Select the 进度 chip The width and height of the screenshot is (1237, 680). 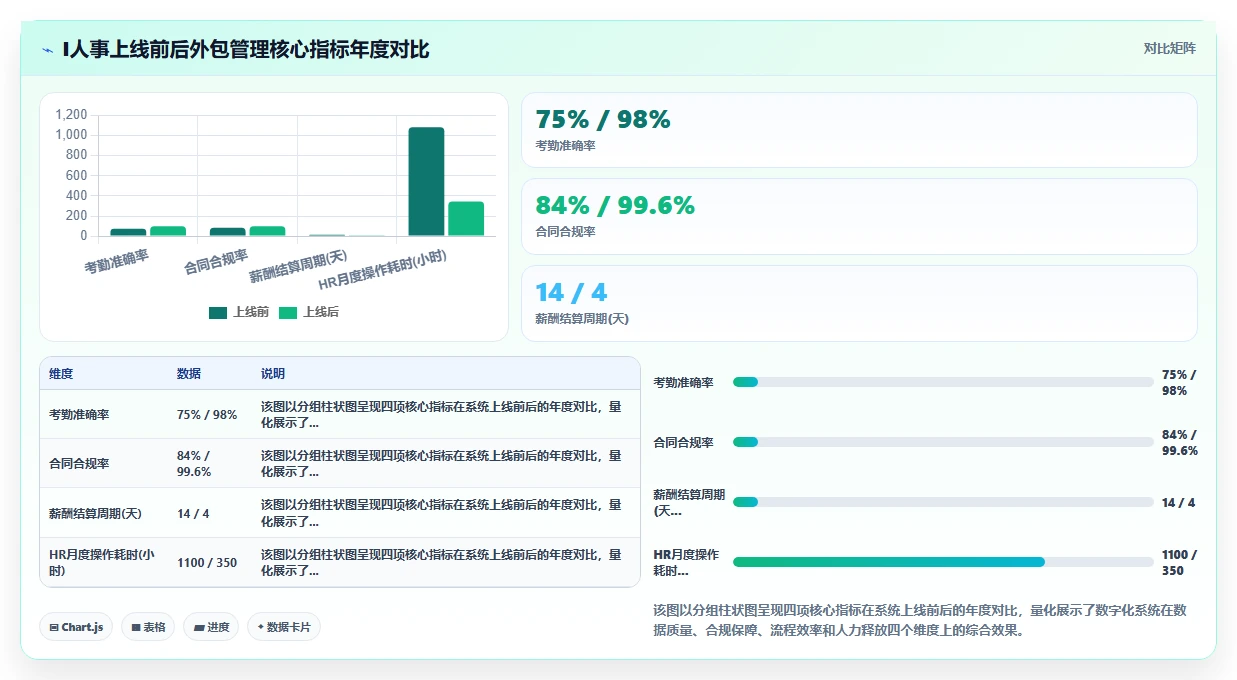pyautogui.click(x=211, y=627)
